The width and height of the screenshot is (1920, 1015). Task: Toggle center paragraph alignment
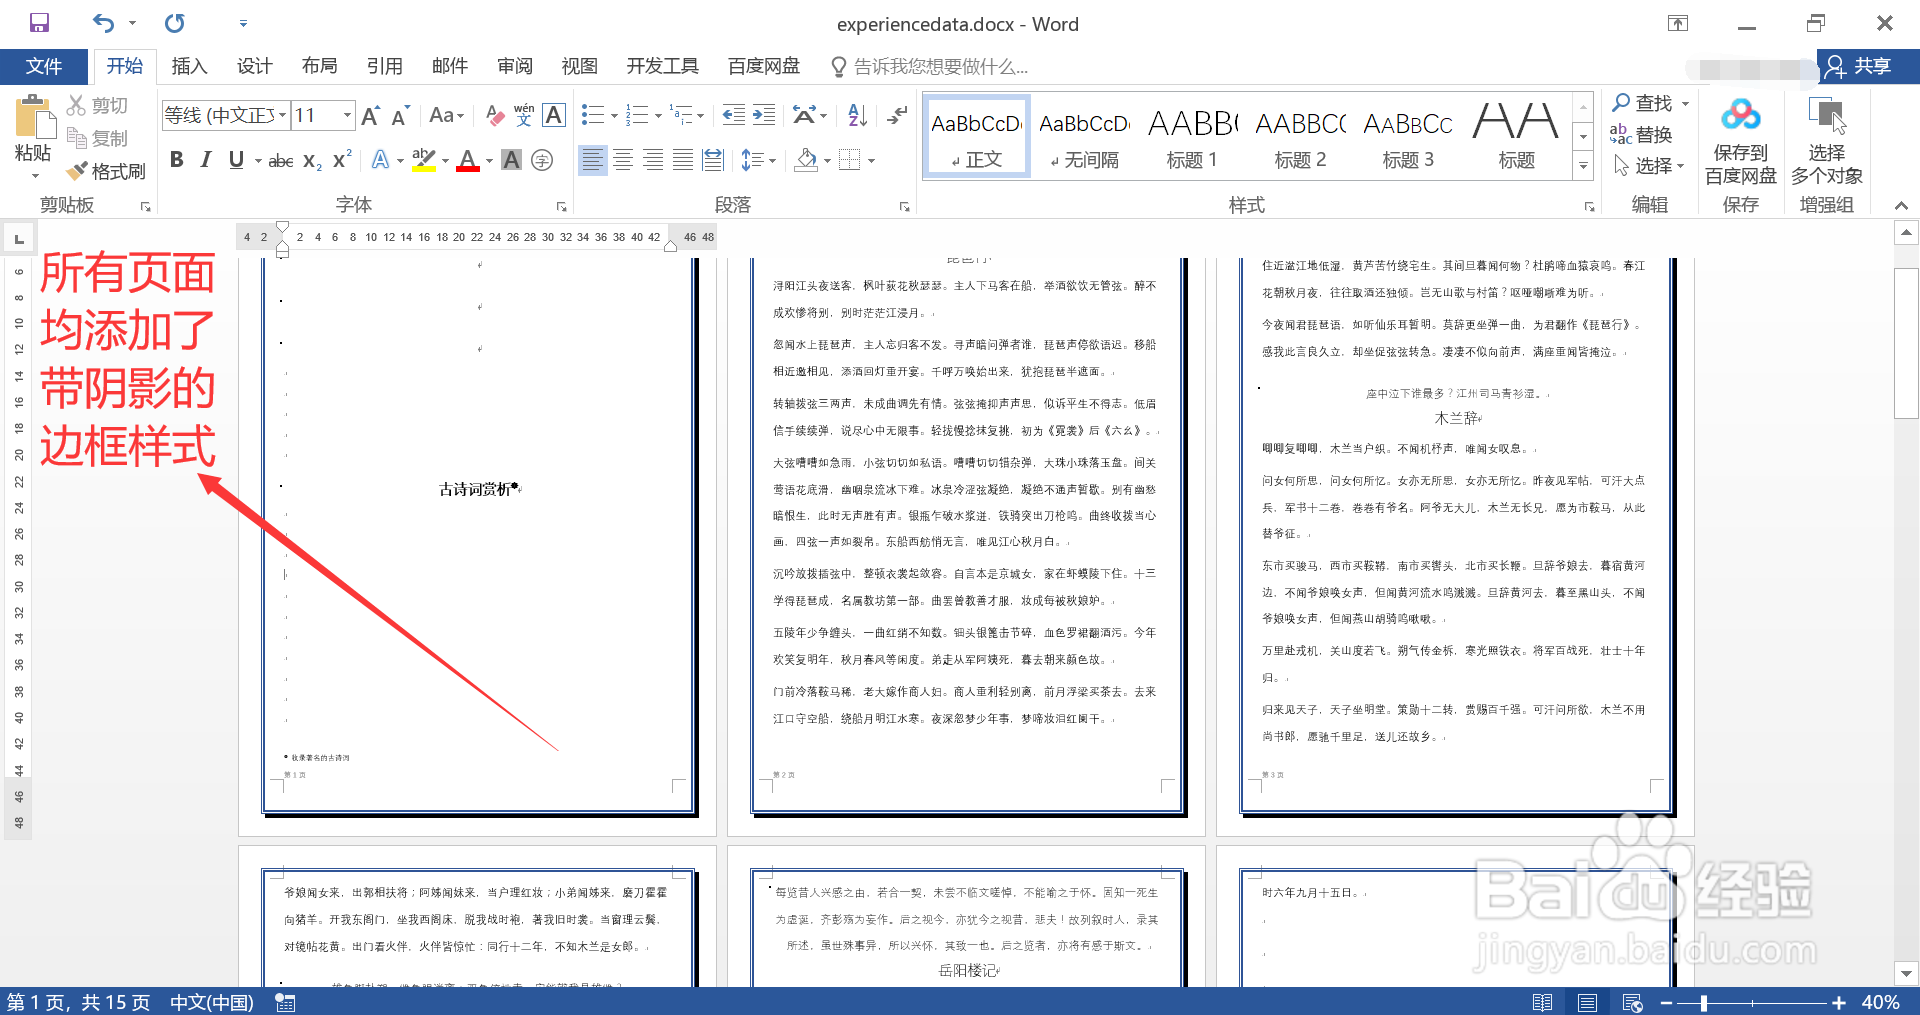[x=622, y=159]
